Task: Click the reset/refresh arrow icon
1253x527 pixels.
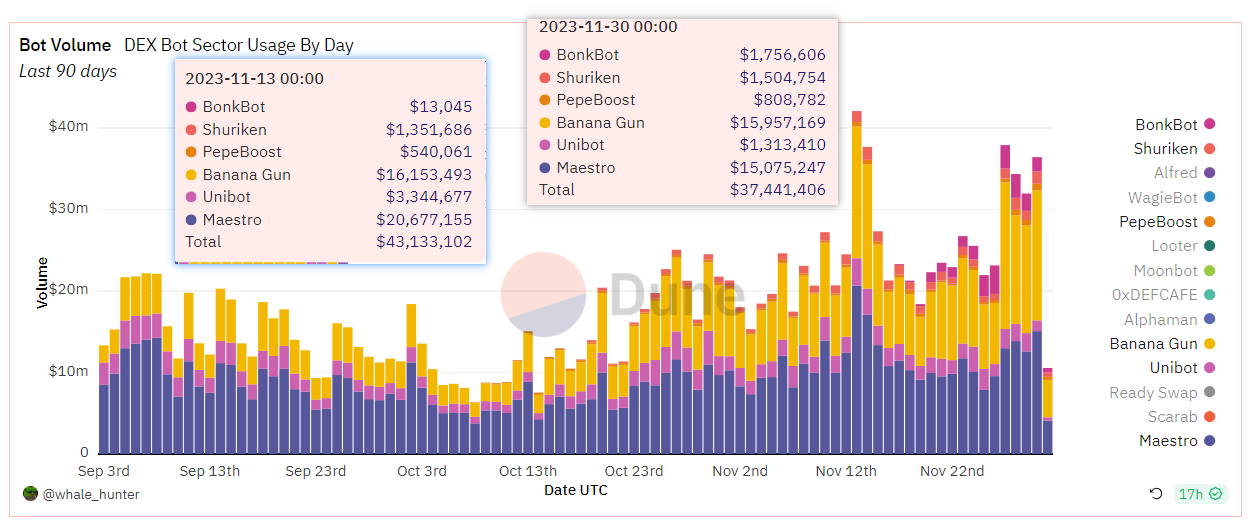Action: pos(1156,494)
